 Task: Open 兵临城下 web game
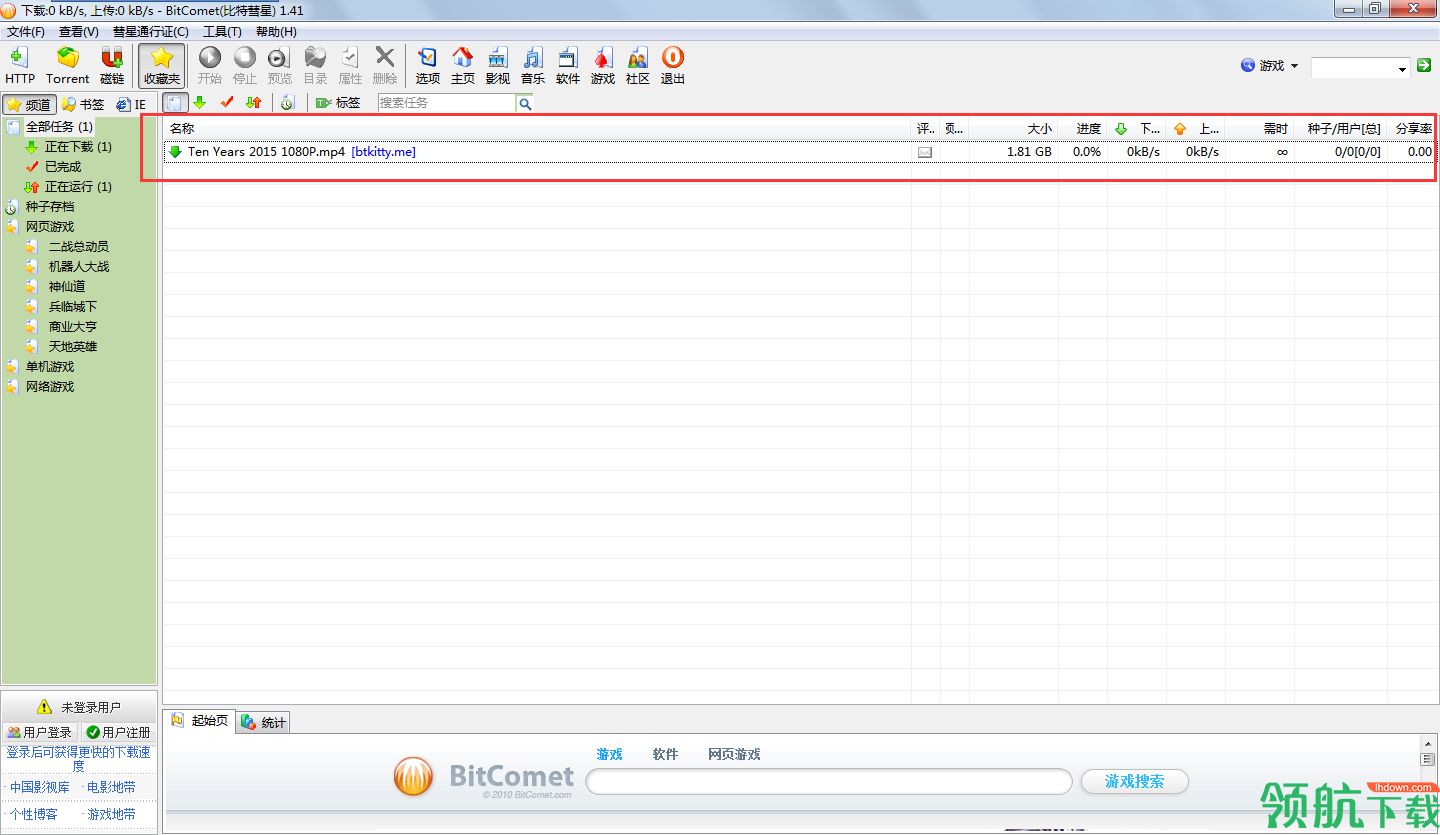click(x=73, y=307)
